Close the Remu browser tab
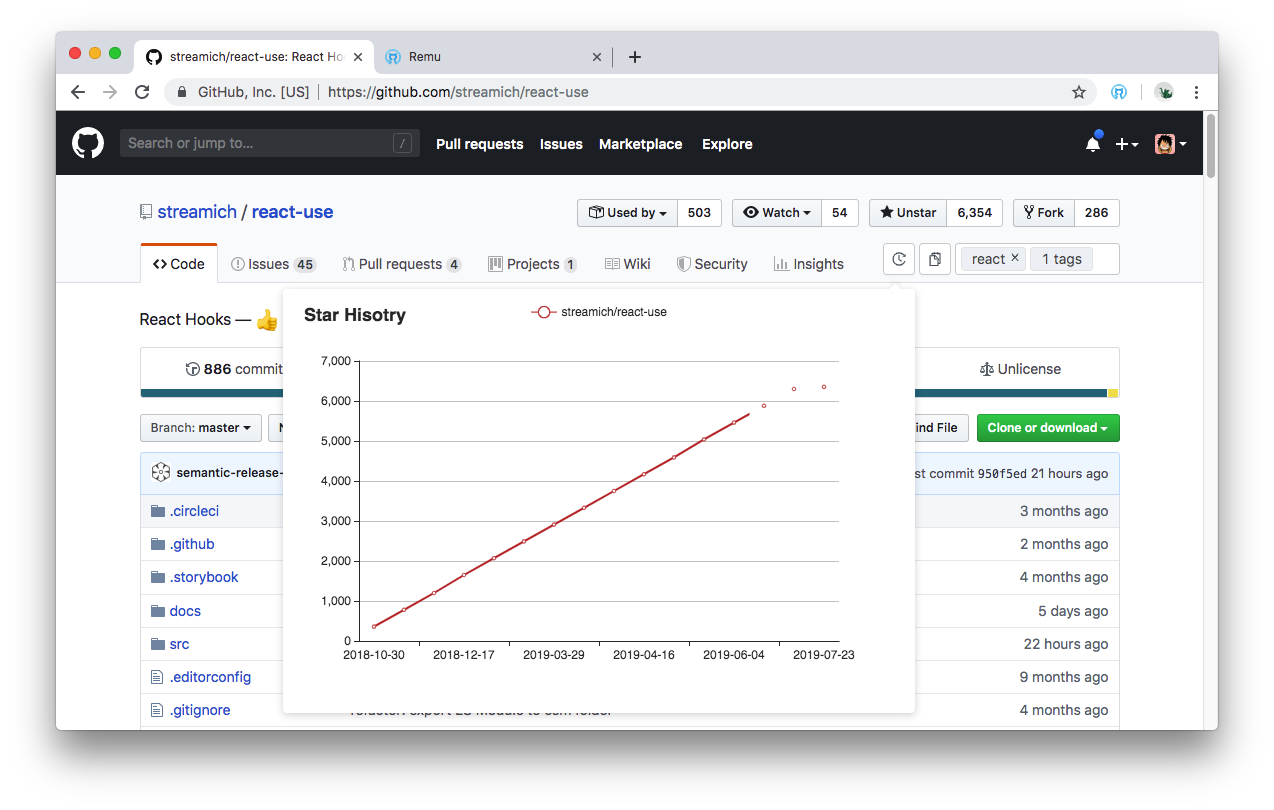This screenshot has width=1274, height=810. click(597, 57)
